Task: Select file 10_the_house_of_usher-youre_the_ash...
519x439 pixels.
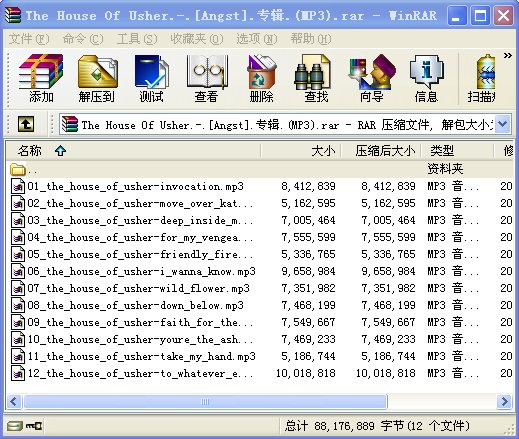Action: coord(259,339)
